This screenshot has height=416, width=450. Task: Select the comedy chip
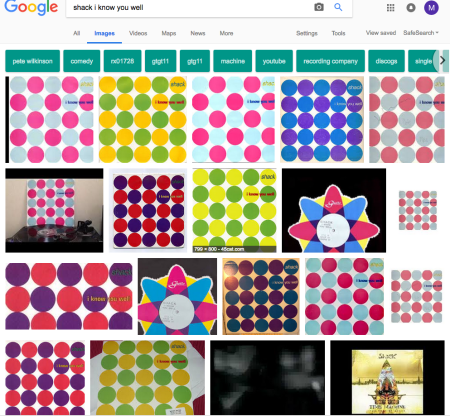pyautogui.click(x=82, y=61)
